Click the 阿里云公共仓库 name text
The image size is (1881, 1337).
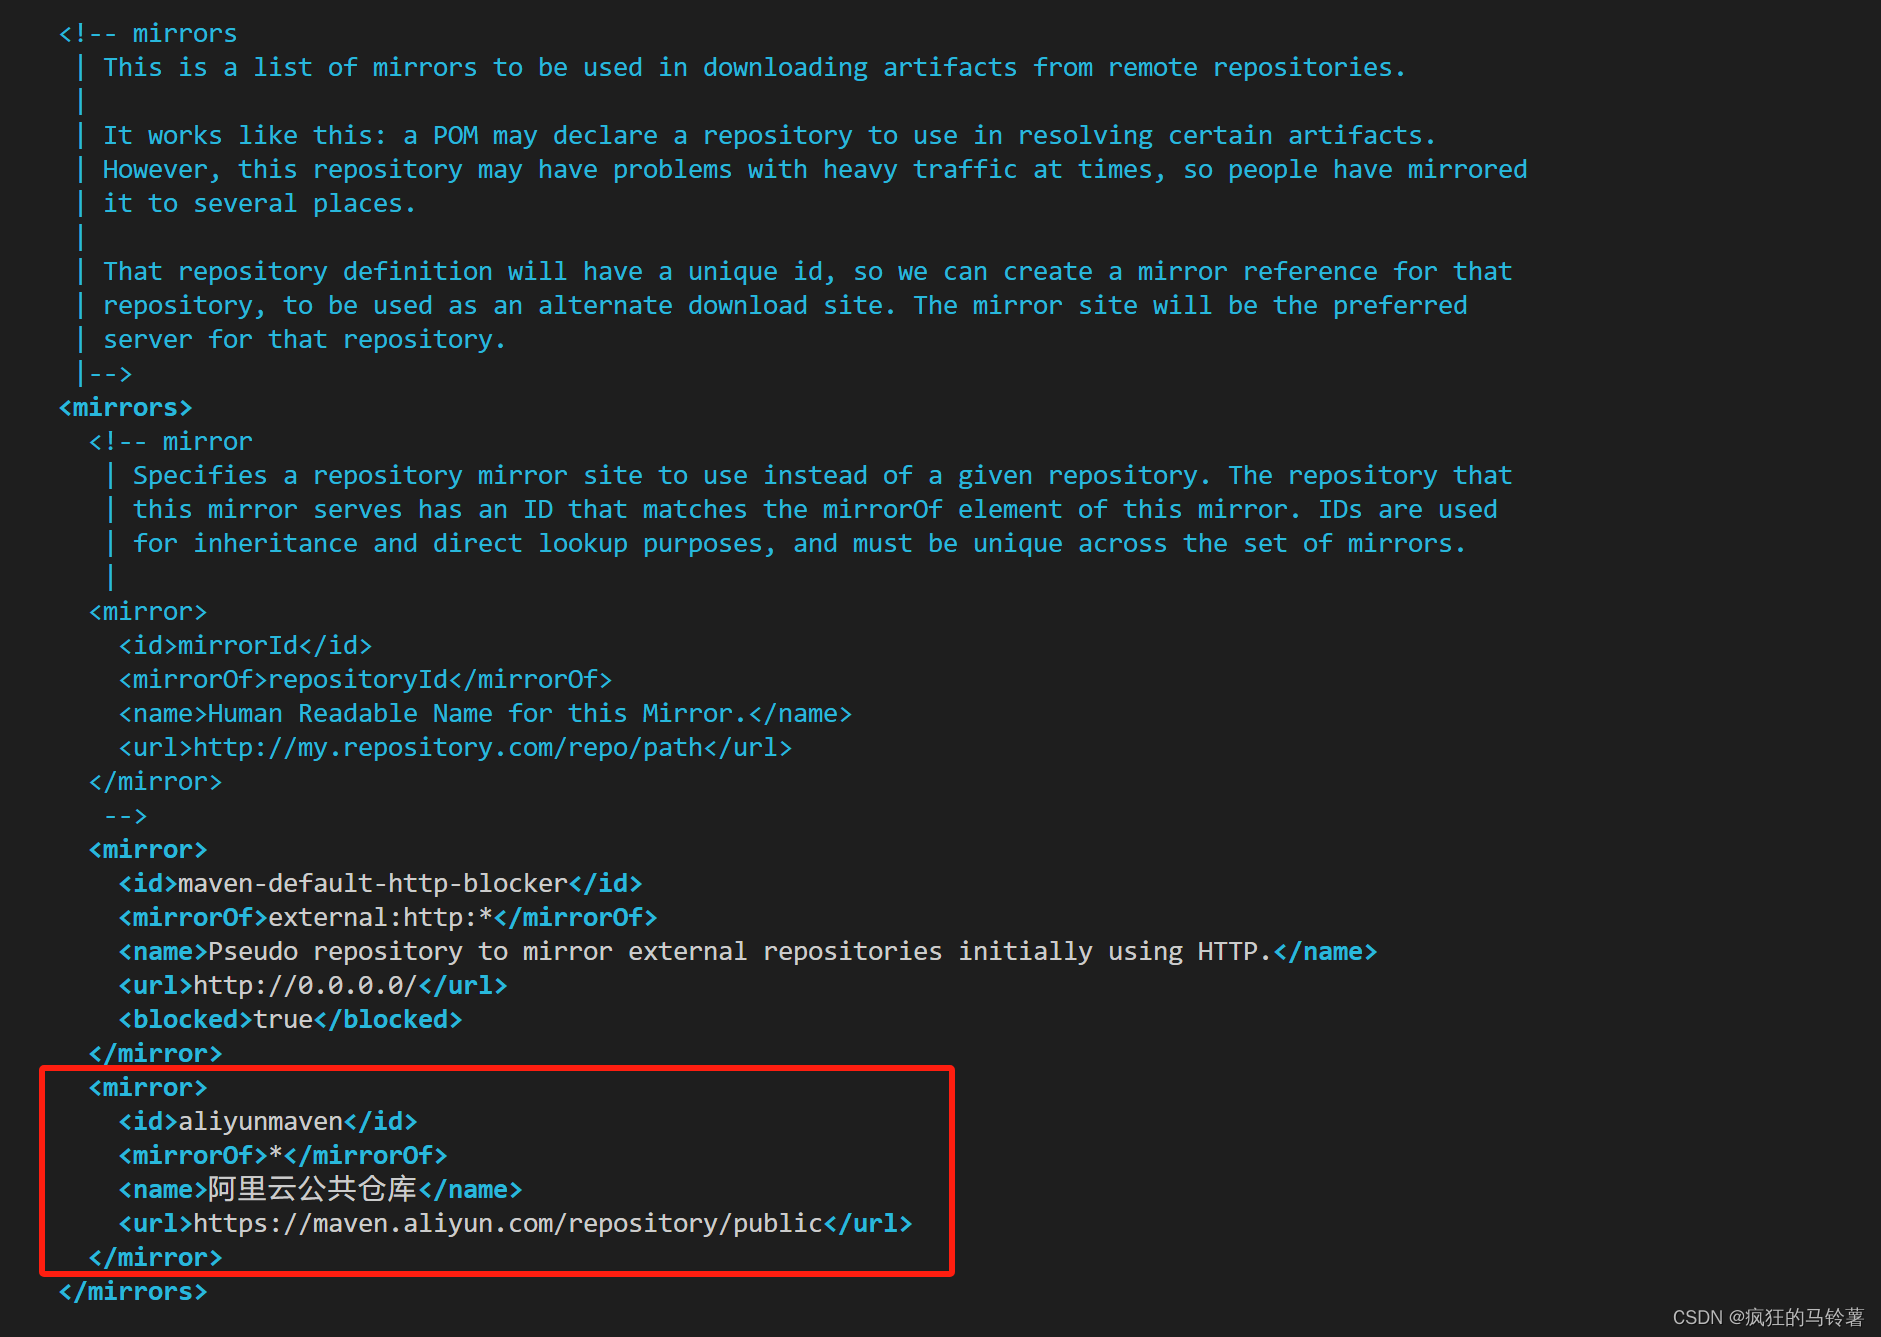click(312, 1189)
